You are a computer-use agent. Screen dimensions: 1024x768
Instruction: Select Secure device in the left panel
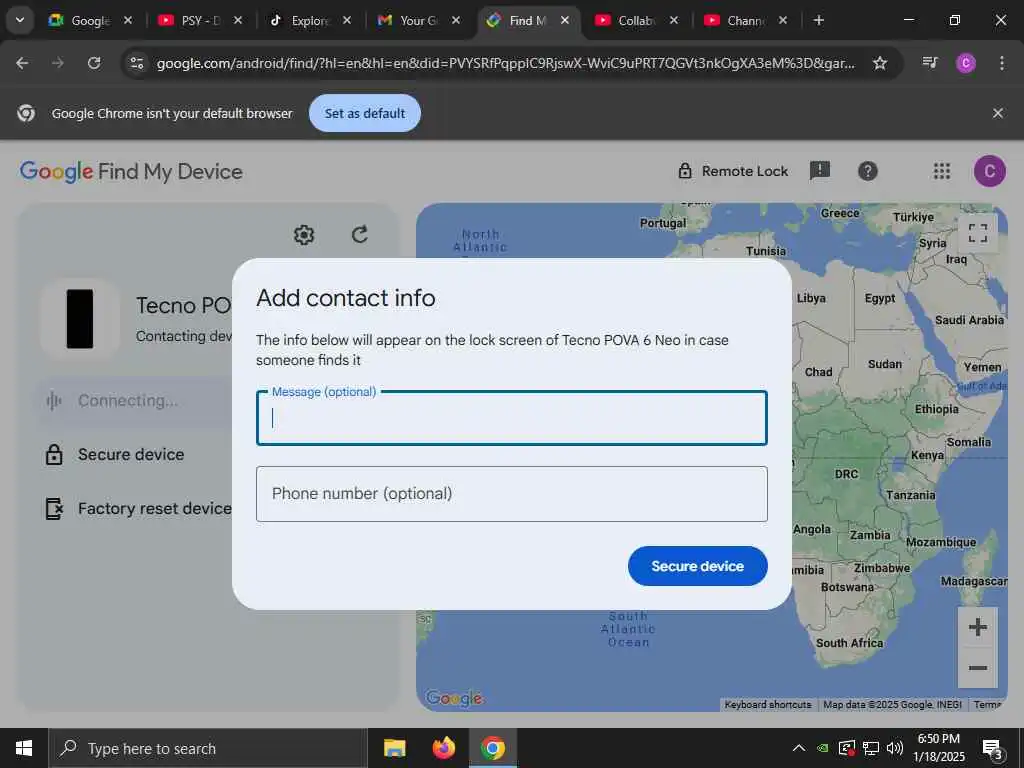tap(131, 455)
